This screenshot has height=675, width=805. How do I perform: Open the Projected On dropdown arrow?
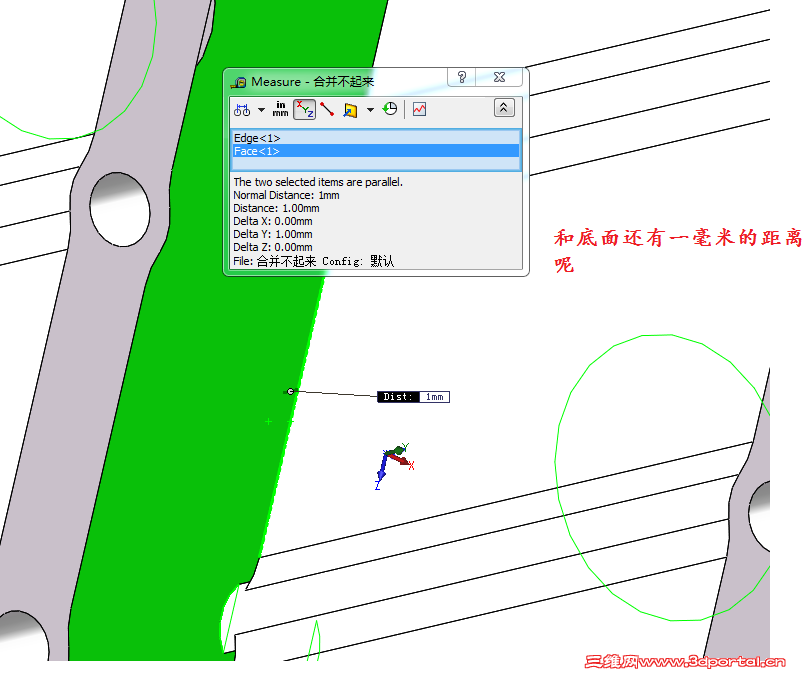coord(370,109)
